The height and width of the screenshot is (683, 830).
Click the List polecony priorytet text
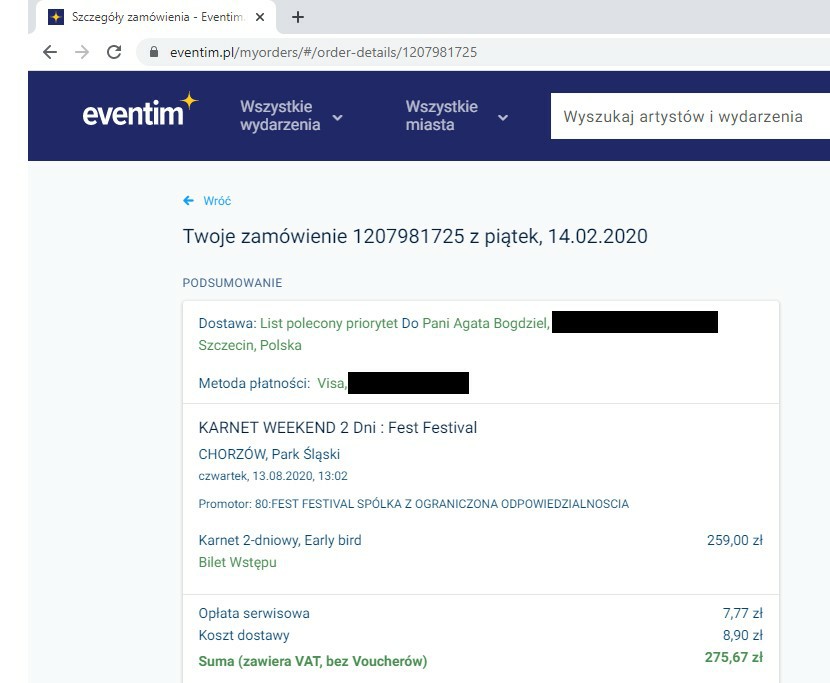tap(329, 323)
